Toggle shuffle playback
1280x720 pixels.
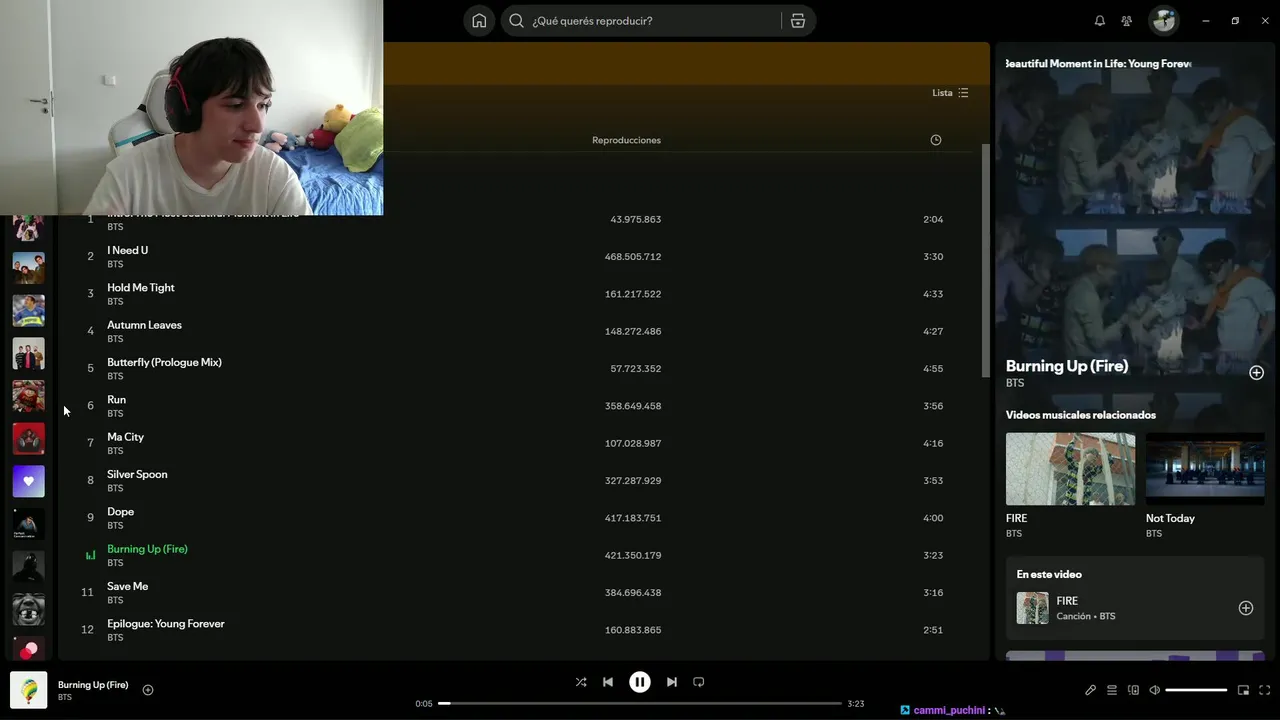[x=581, y=682]
